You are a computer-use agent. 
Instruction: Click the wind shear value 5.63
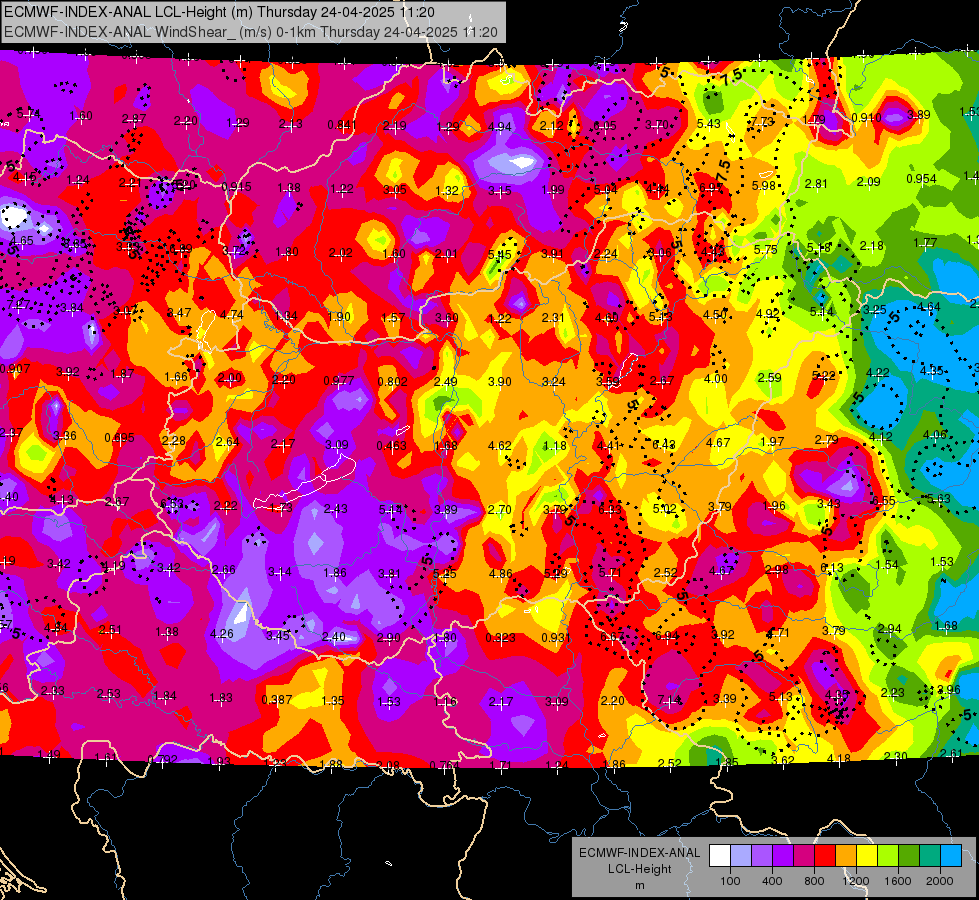[x=939, y=498]
